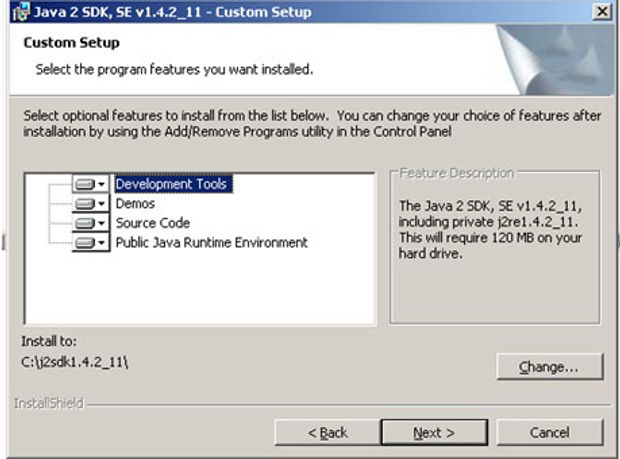This screenshot has height=459, width=620.
Task: Close the Custom Setup window
Action: click(x=602, y=11)
